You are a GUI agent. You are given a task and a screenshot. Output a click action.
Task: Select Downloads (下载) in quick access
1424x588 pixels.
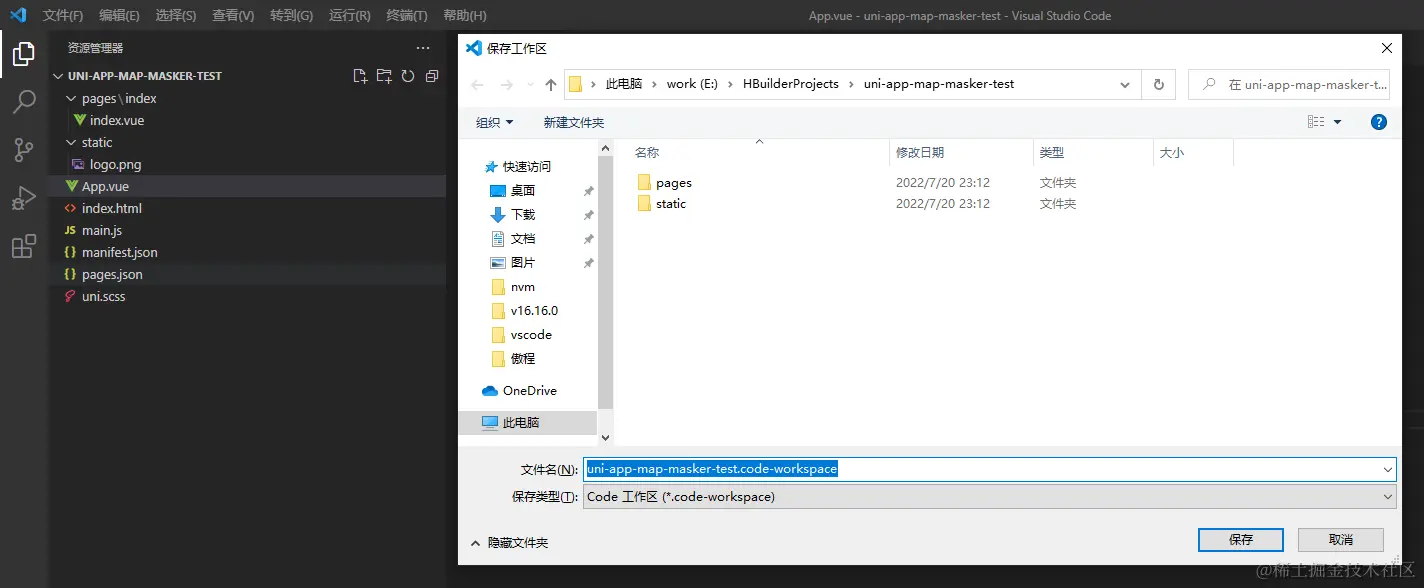523,214
